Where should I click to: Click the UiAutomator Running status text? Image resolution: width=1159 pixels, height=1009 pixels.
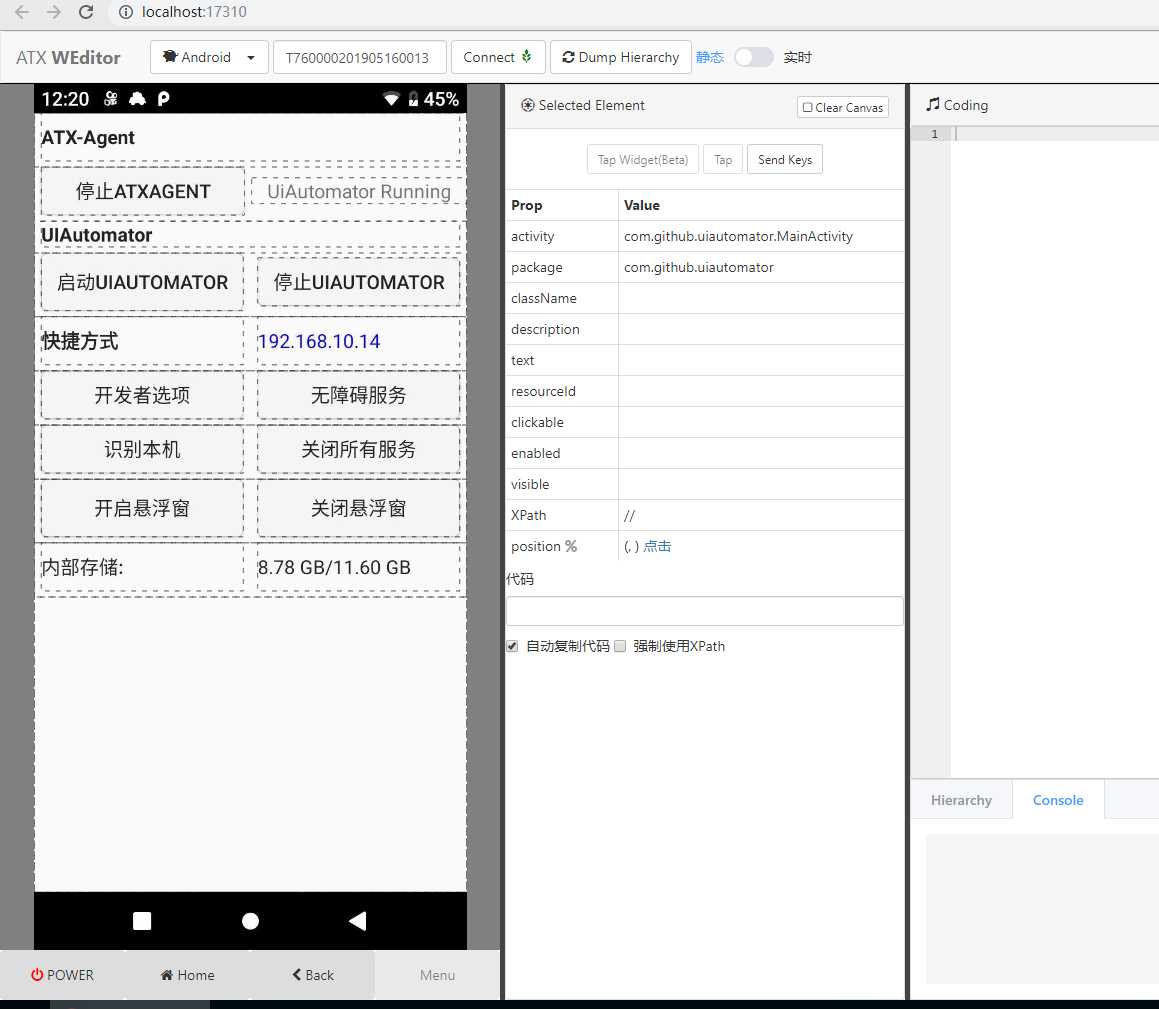click(x=359, y=191)
